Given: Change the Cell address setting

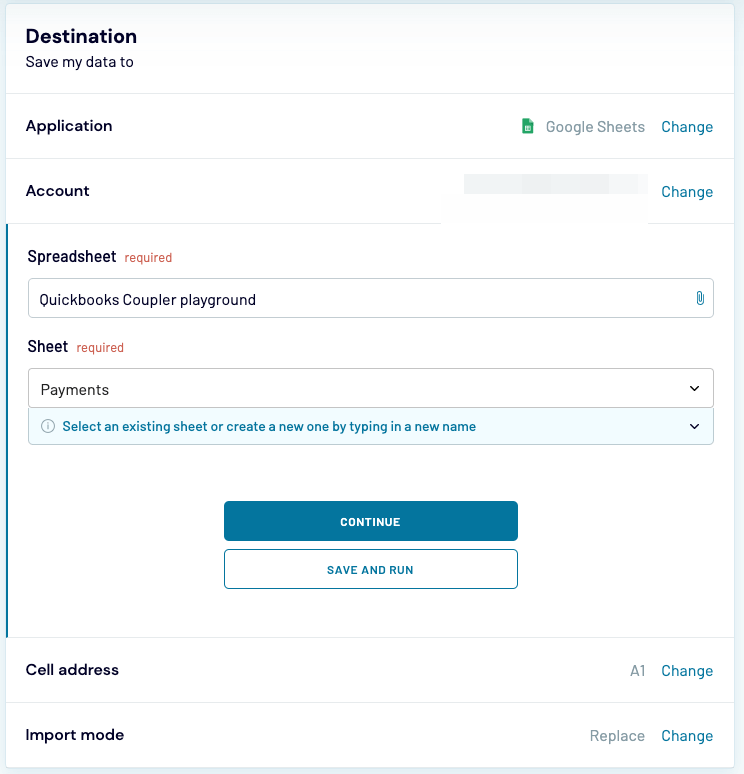Looking at the screenshot, I should tap(687, 671).
